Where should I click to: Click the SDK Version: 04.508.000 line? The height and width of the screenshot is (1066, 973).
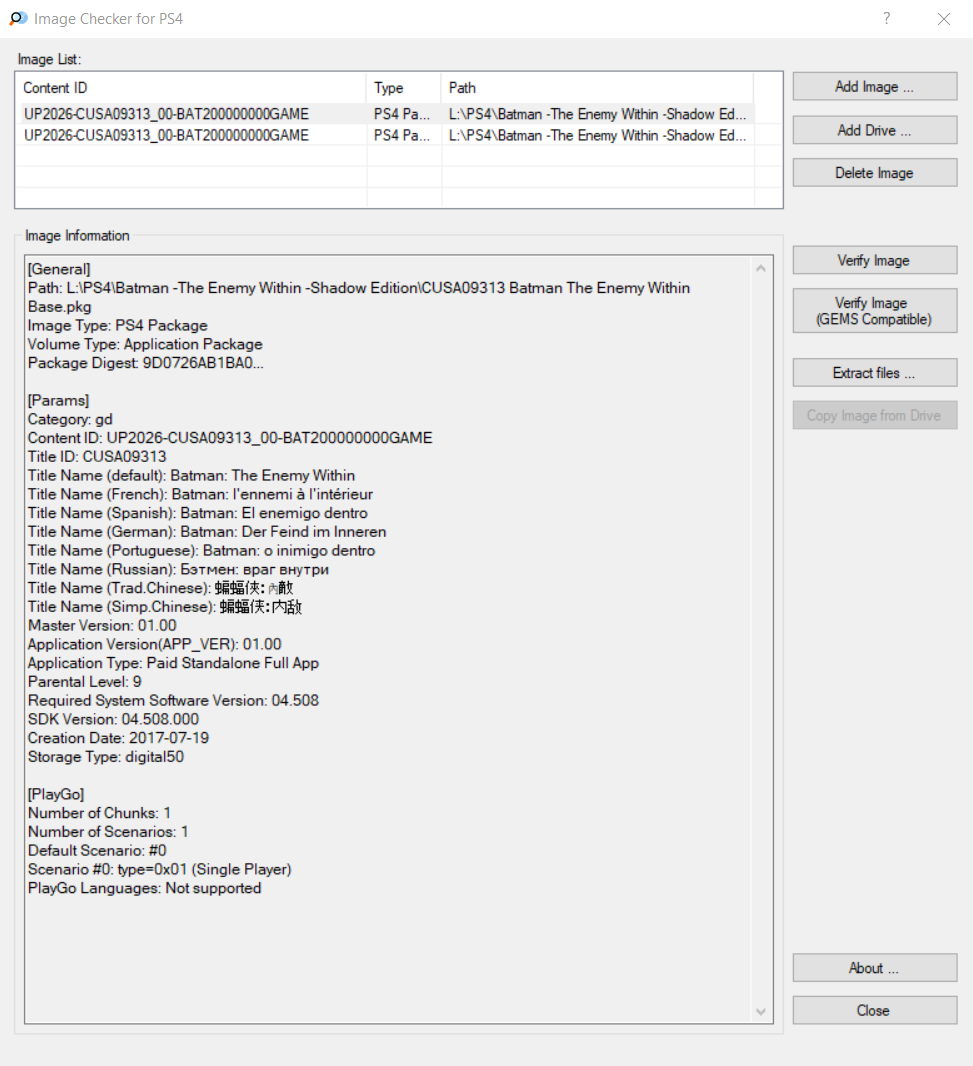coord(114,719)
